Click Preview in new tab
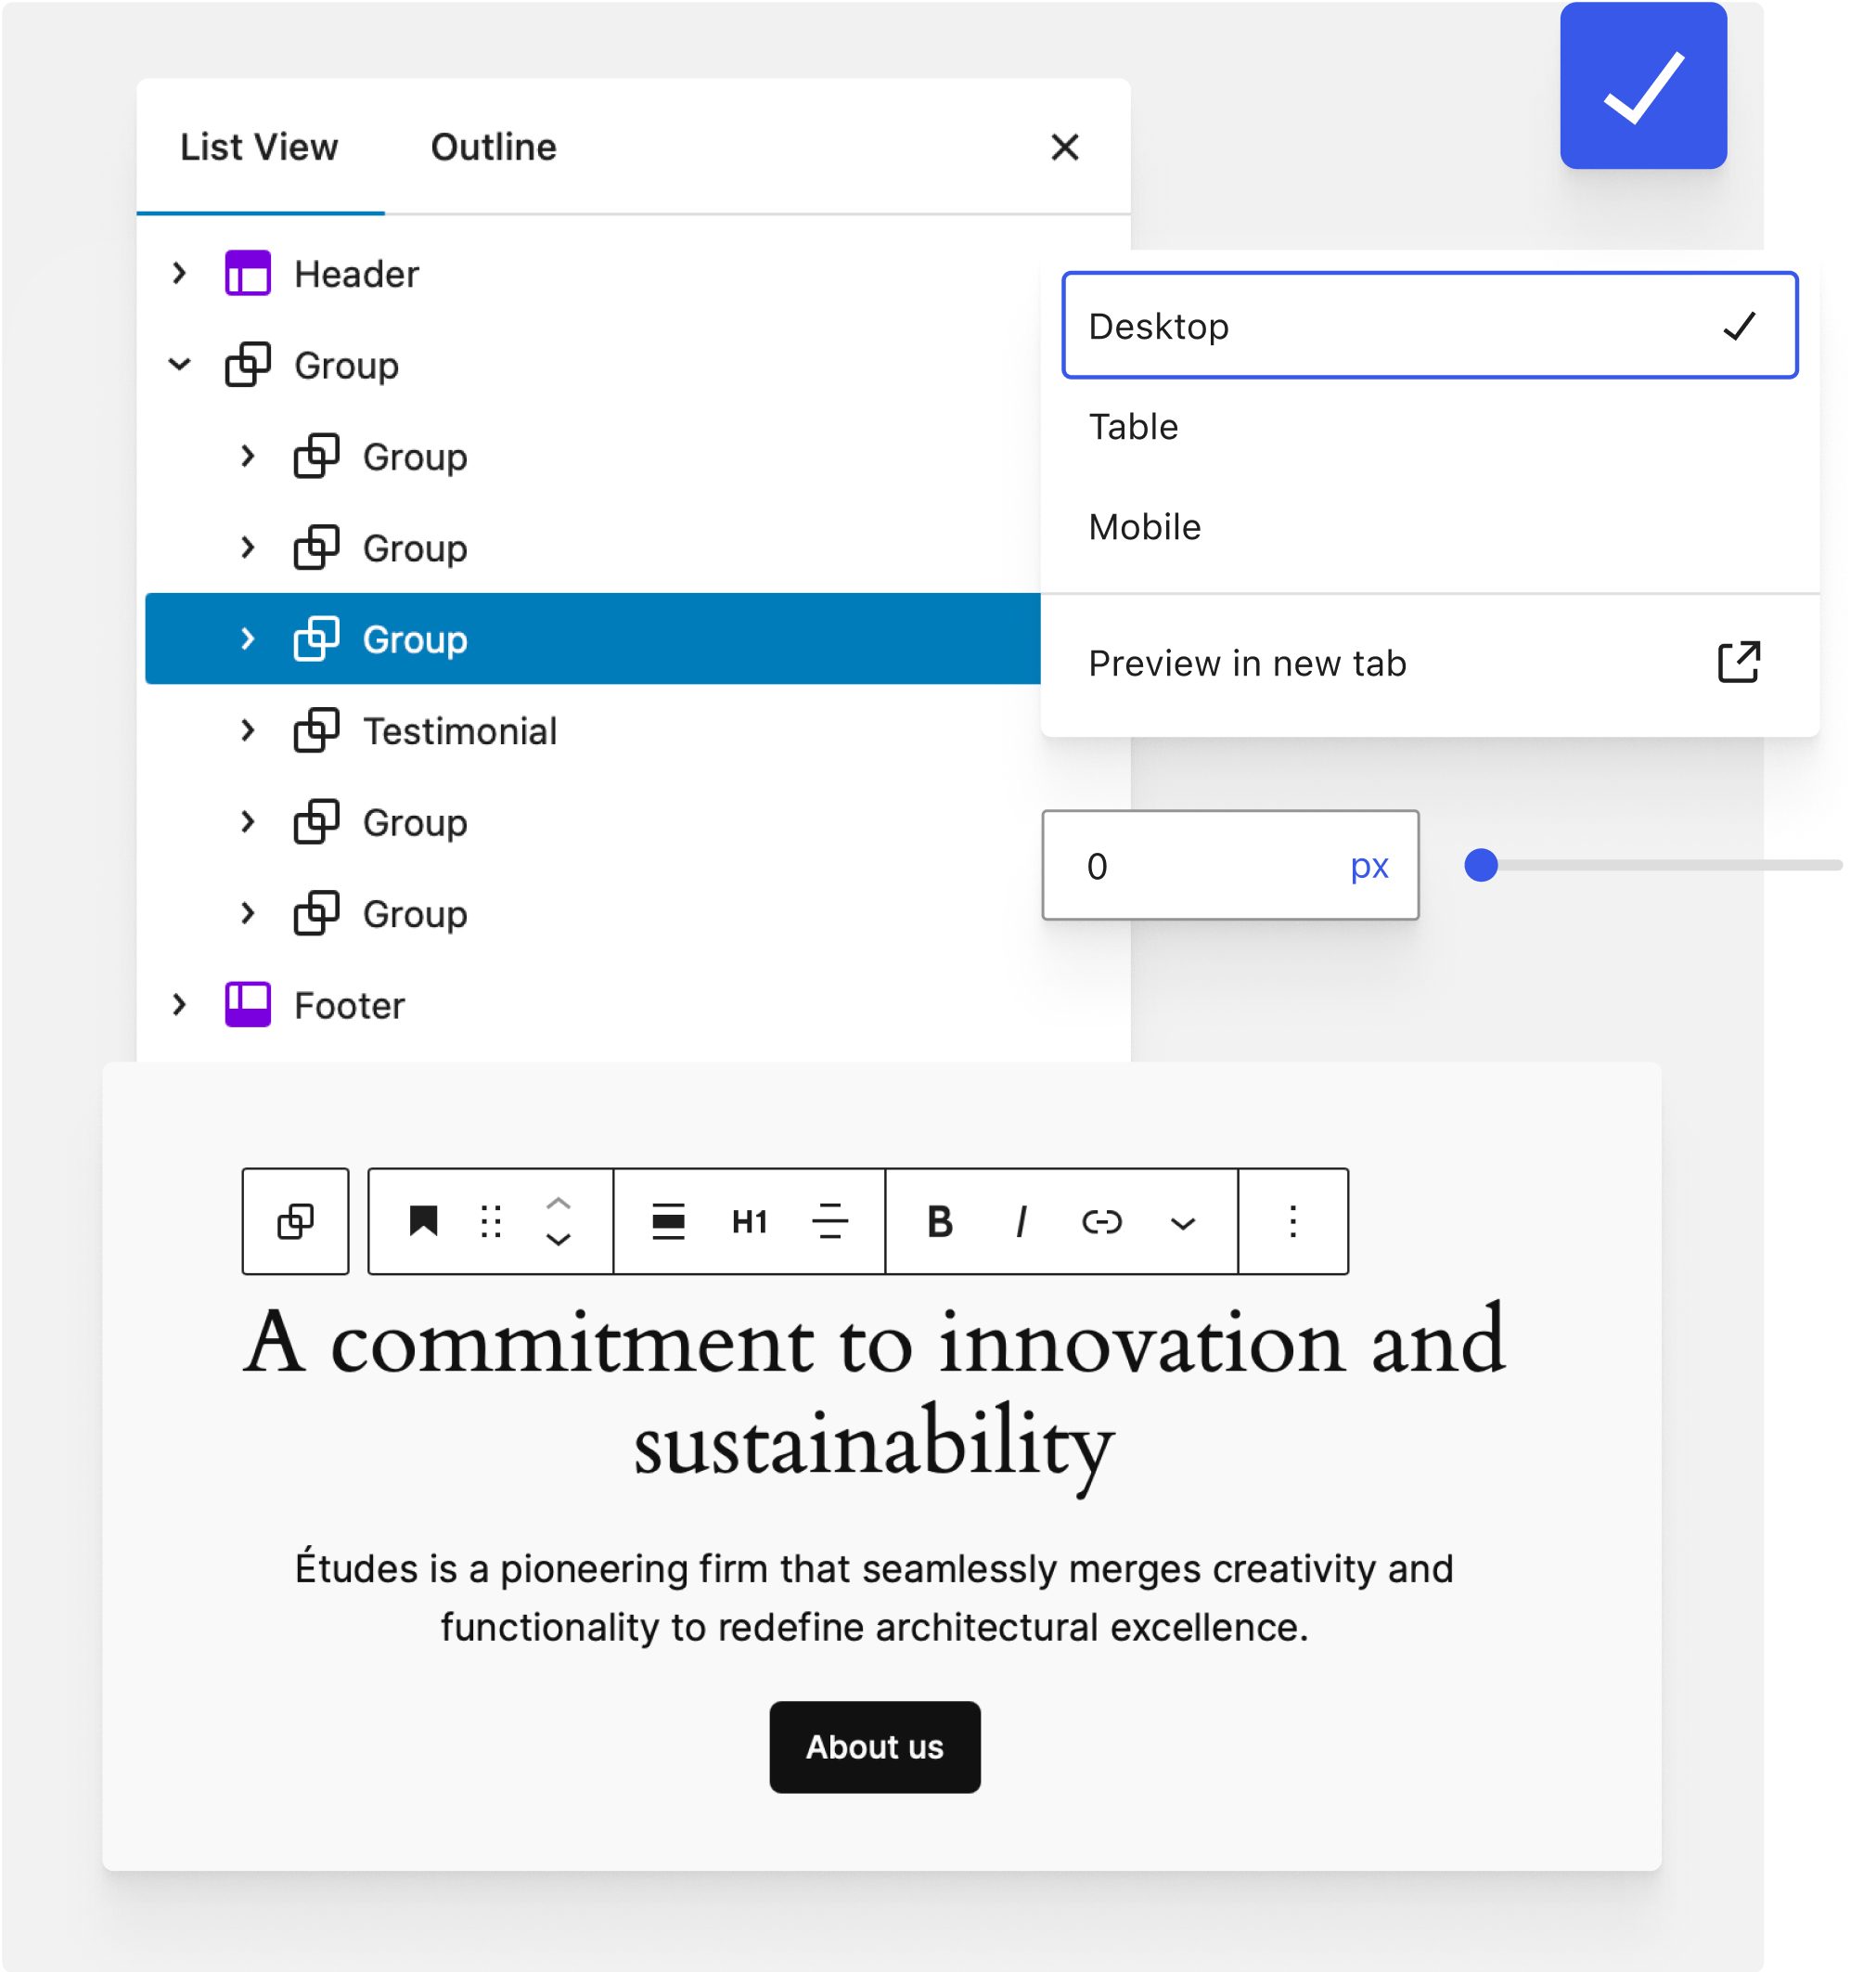Image resolution: width=1876 pixels, height=1972 pixels. (1429, 663)
